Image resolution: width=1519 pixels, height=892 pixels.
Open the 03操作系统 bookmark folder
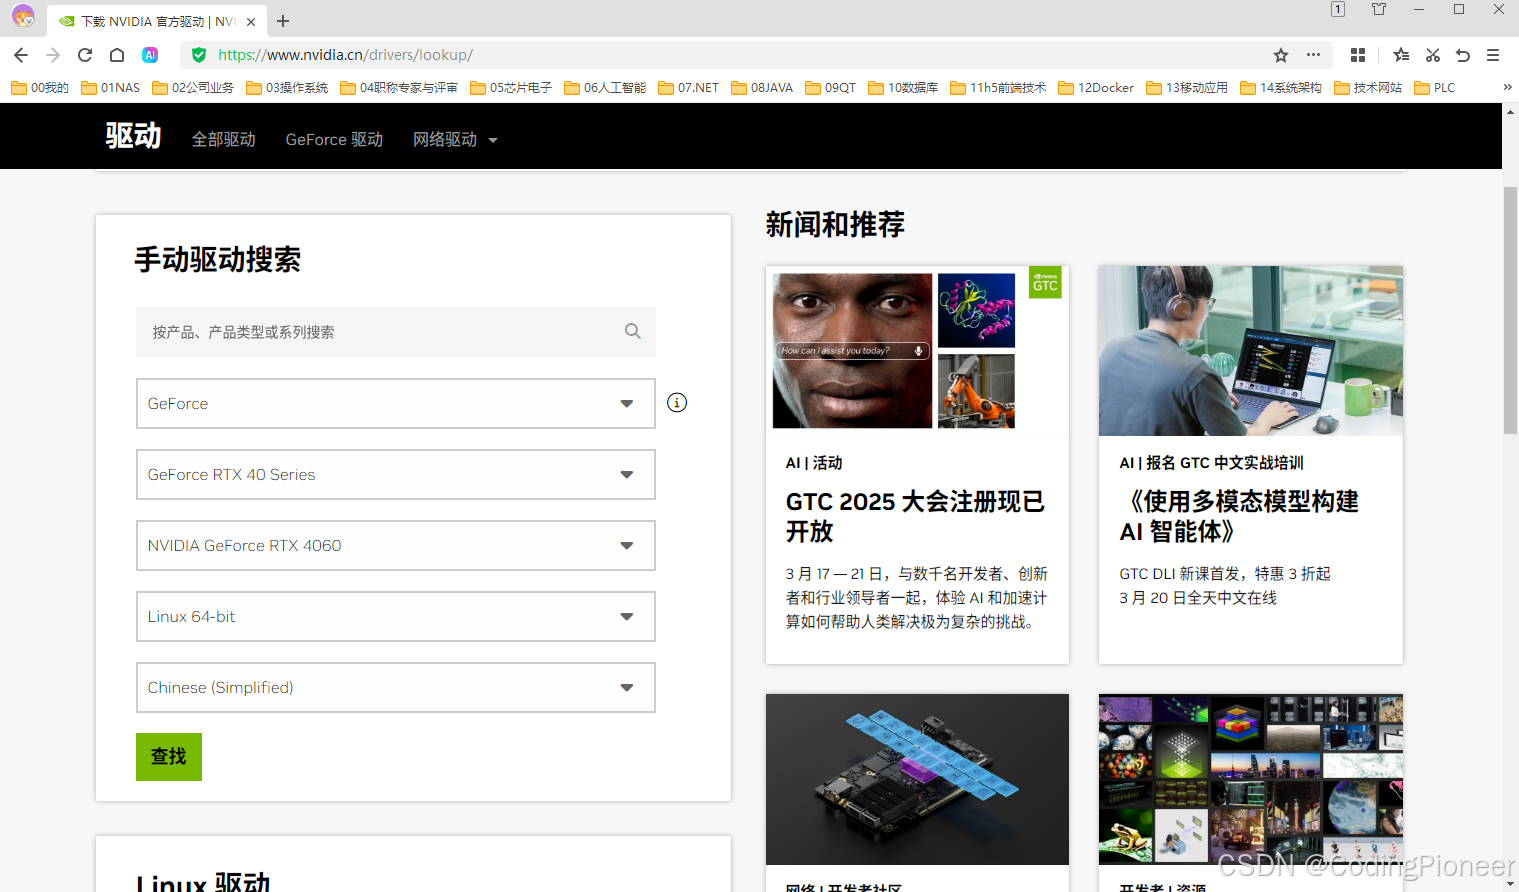tap(287, 88)
